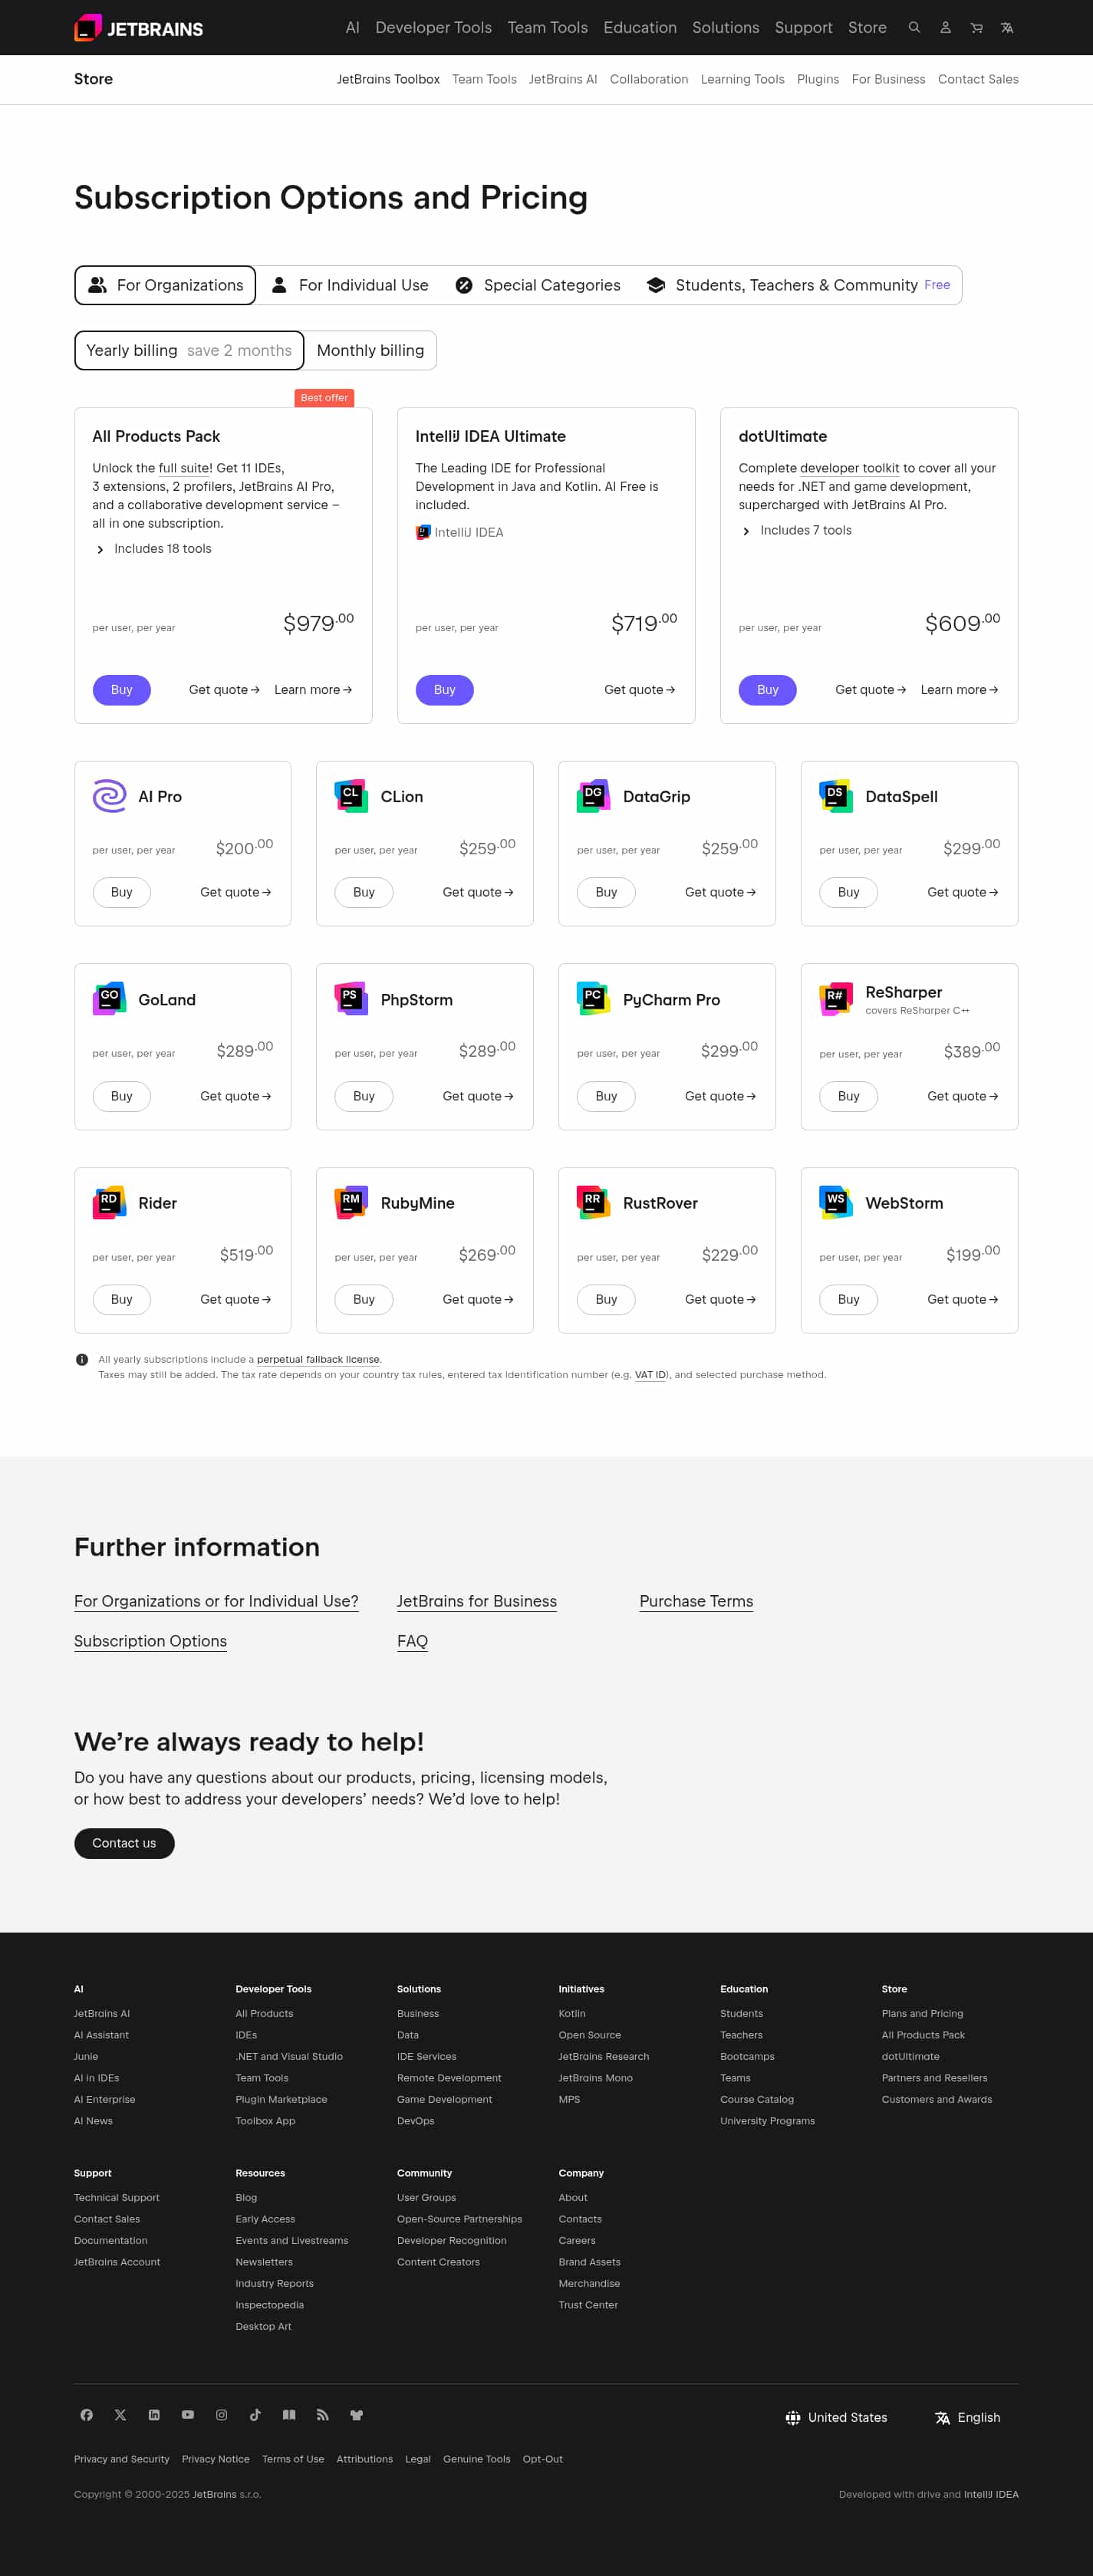
Task: Open Contact Sales in Store submenu
Action: [978, 79]
